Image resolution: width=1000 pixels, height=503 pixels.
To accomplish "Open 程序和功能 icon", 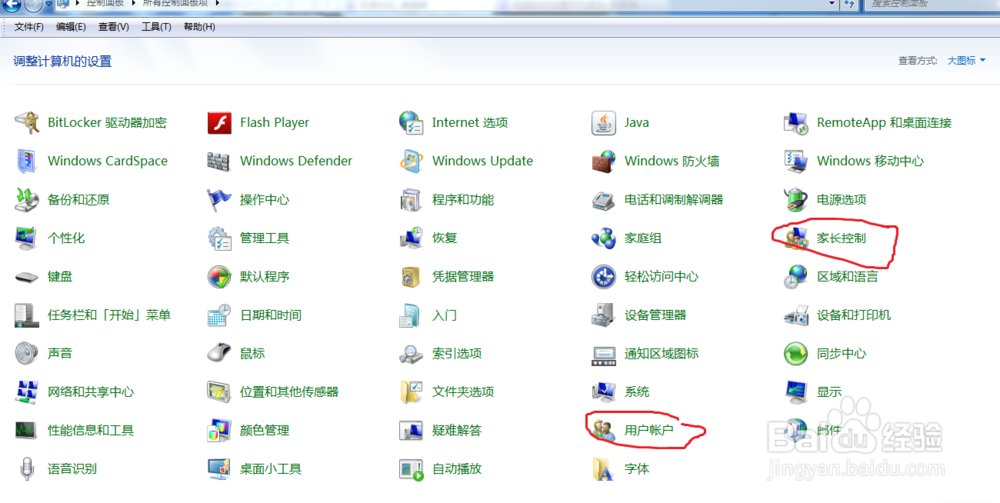I will coord(411,200).
